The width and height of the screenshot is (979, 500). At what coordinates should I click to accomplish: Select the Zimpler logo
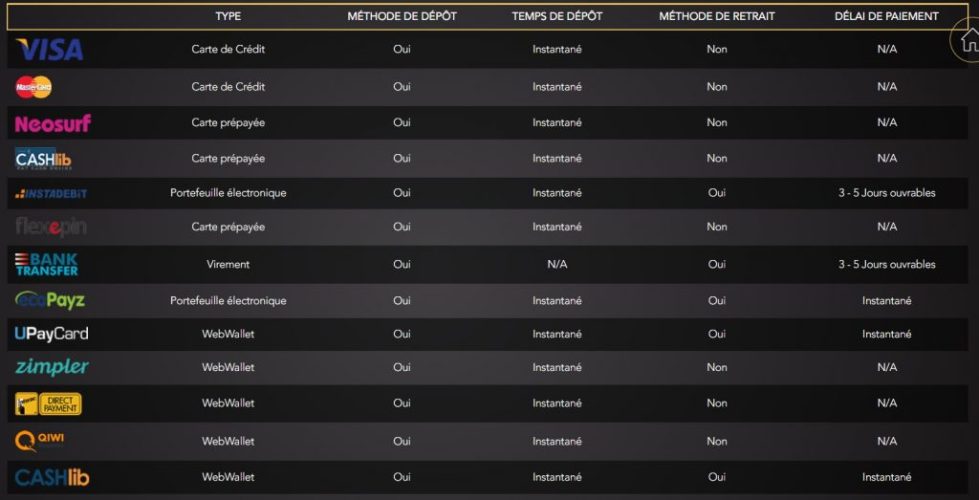click(x=52, y=368)
